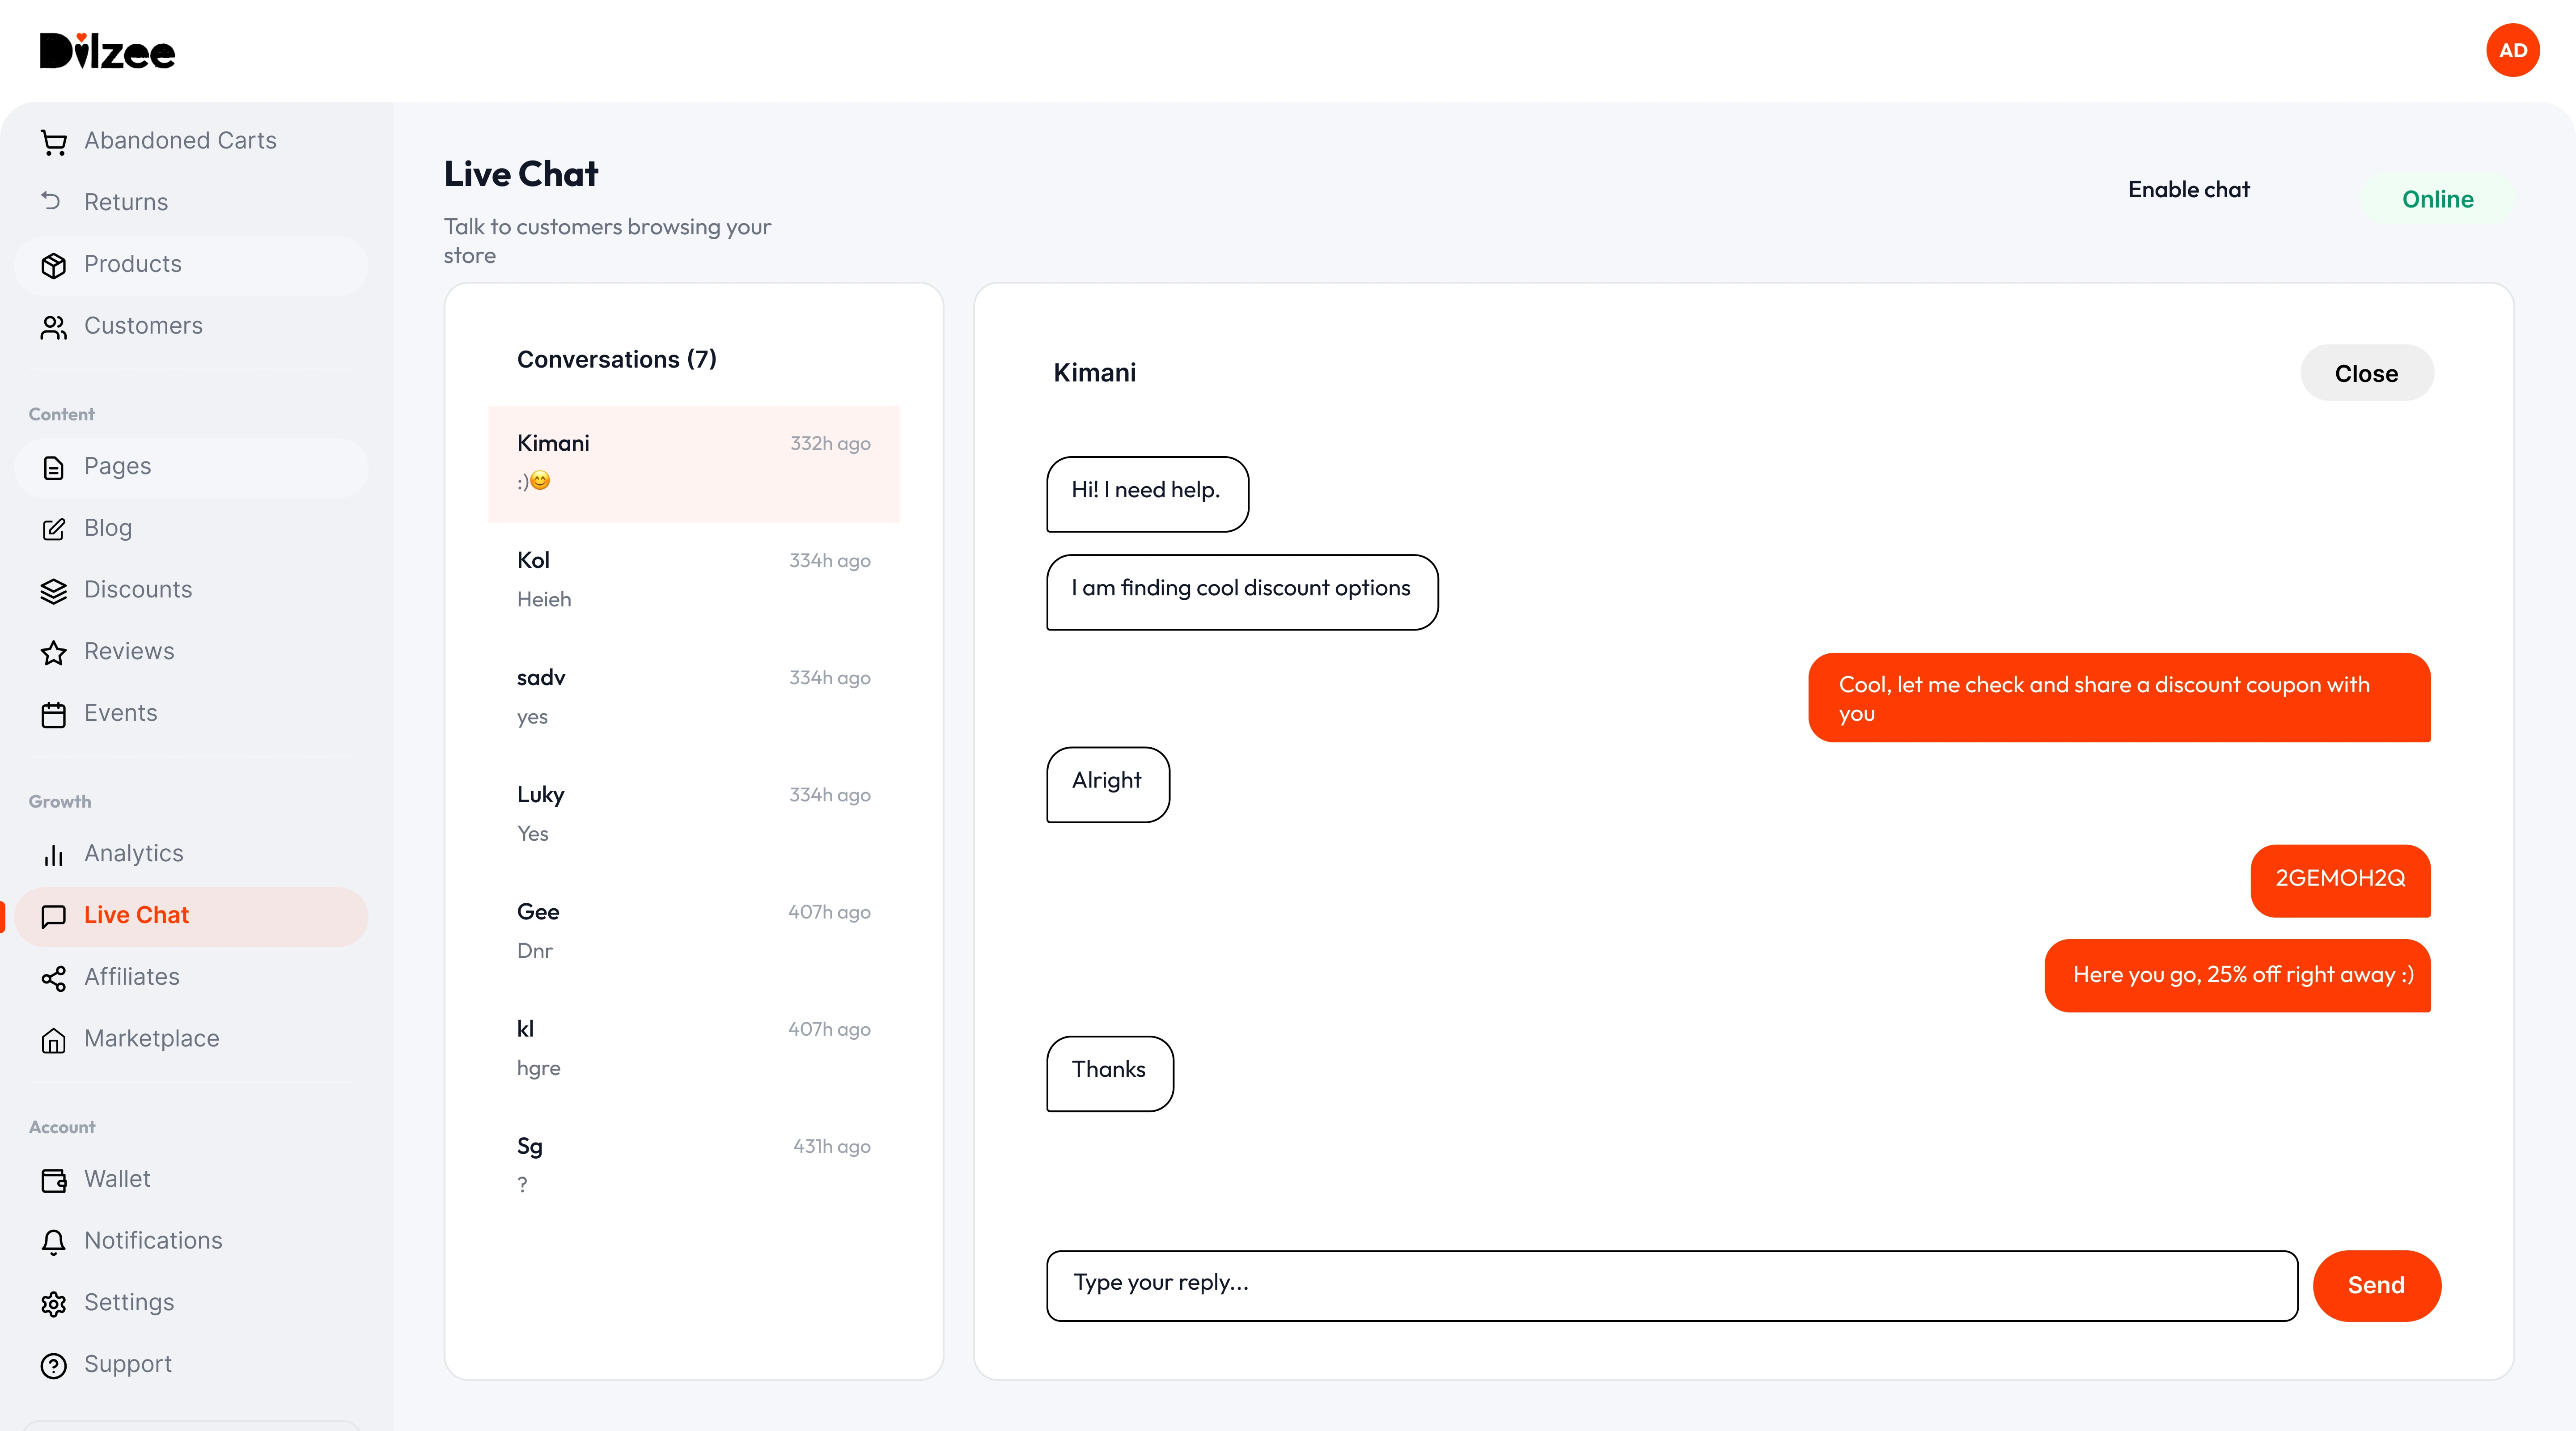The height and width of the screenshot is (1431, 2576).
Task: Click the Customers people icon
Action: click(x=54, y=327)
